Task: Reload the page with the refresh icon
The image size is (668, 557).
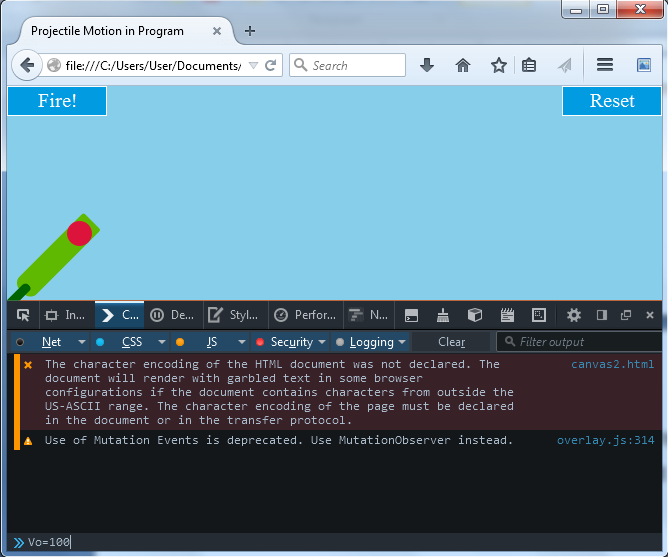Action: (x=271, y=65)
